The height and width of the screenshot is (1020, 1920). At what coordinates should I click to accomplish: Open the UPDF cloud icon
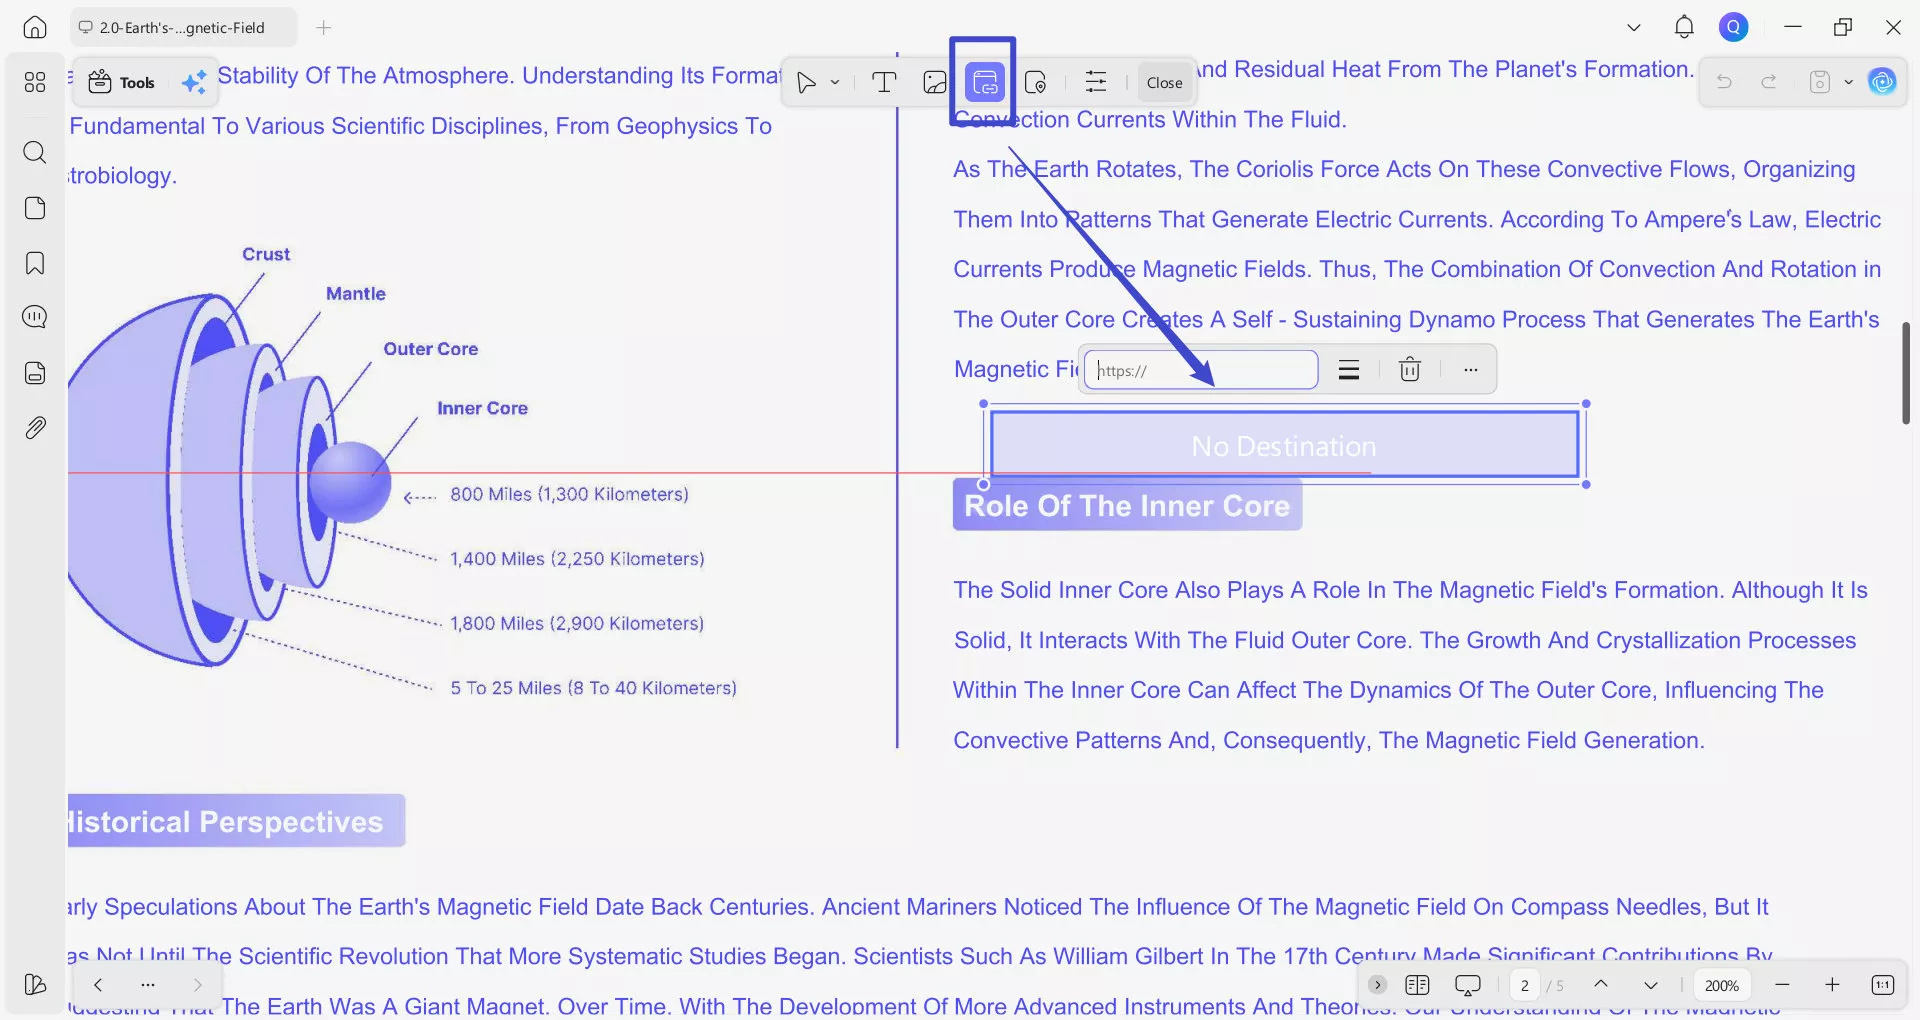[1882, 82]
